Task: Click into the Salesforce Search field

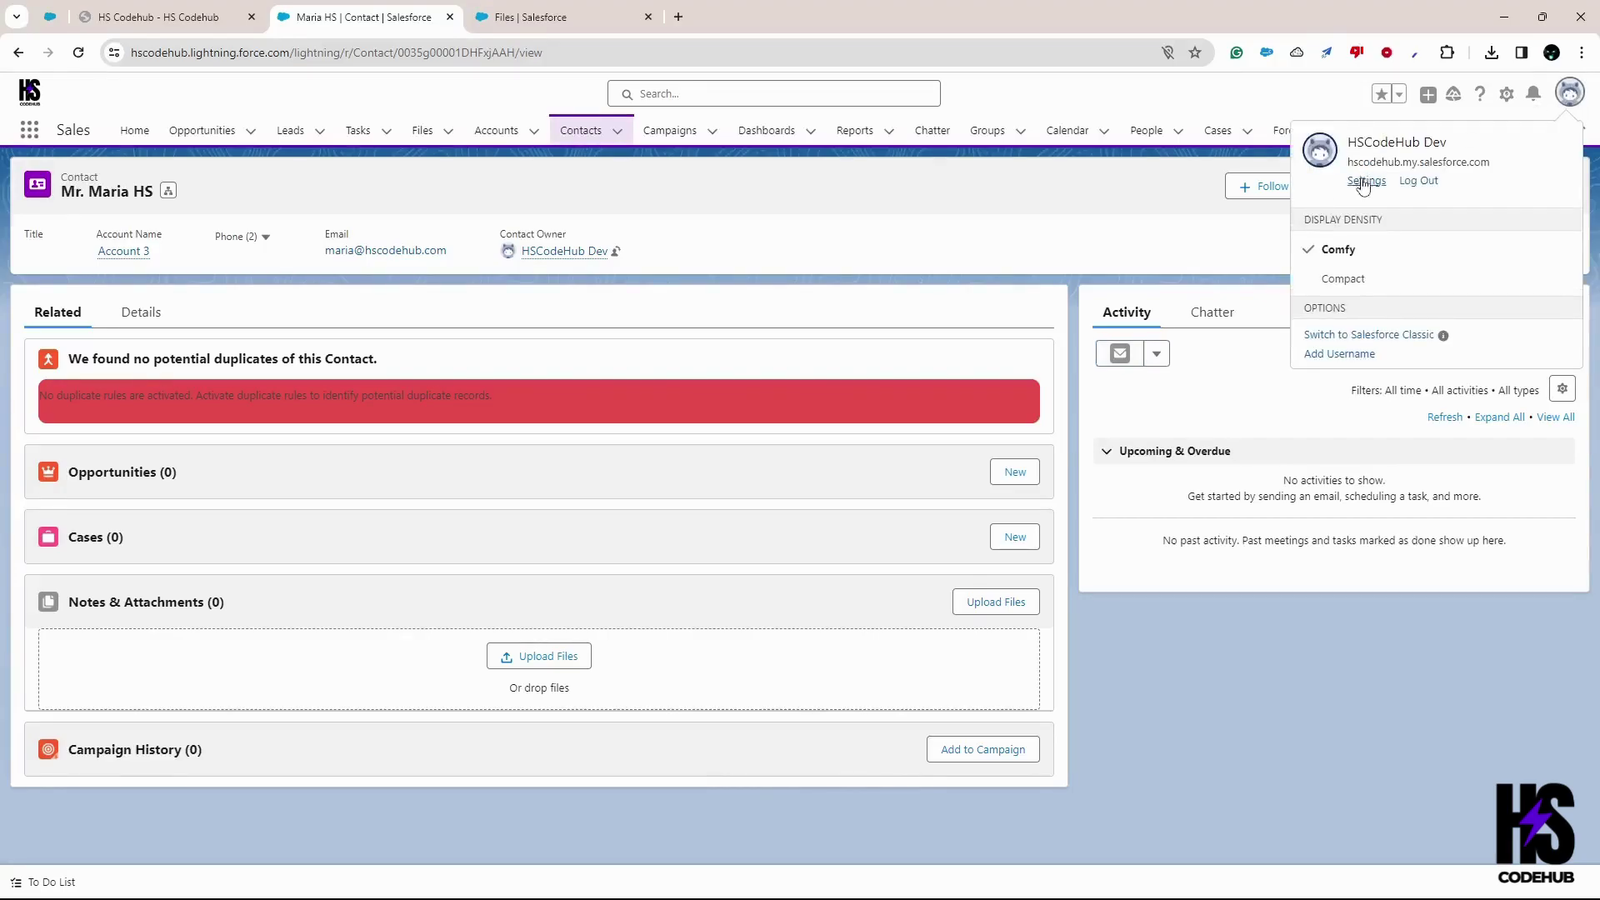Action: [x=774, y=94]
